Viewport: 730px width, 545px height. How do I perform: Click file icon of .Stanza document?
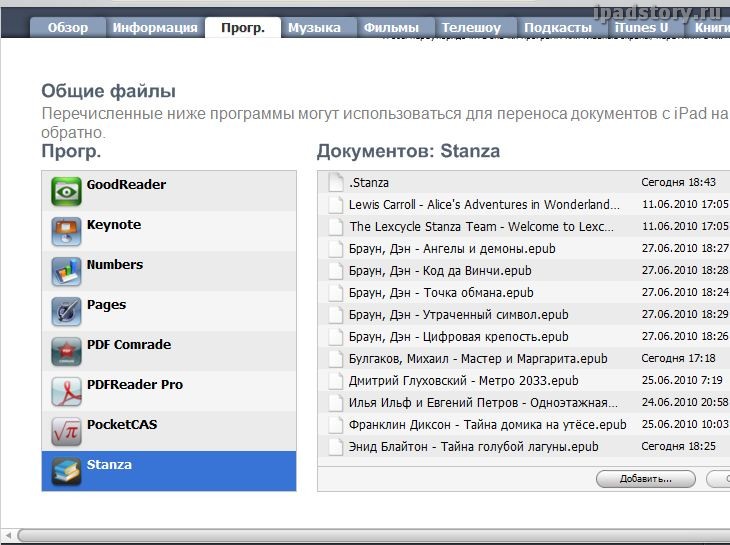[336, 182]
